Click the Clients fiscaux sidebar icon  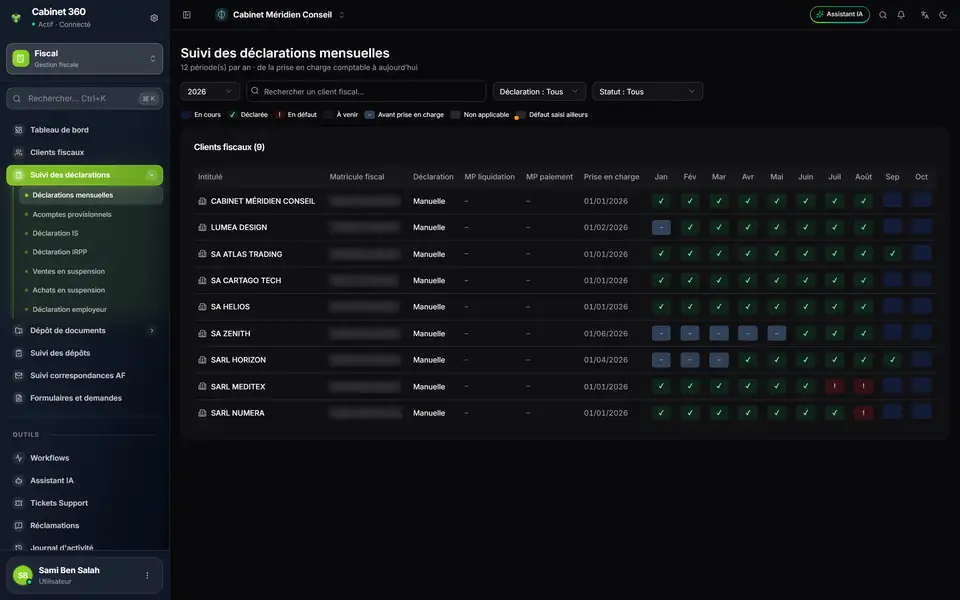[18, 152]
